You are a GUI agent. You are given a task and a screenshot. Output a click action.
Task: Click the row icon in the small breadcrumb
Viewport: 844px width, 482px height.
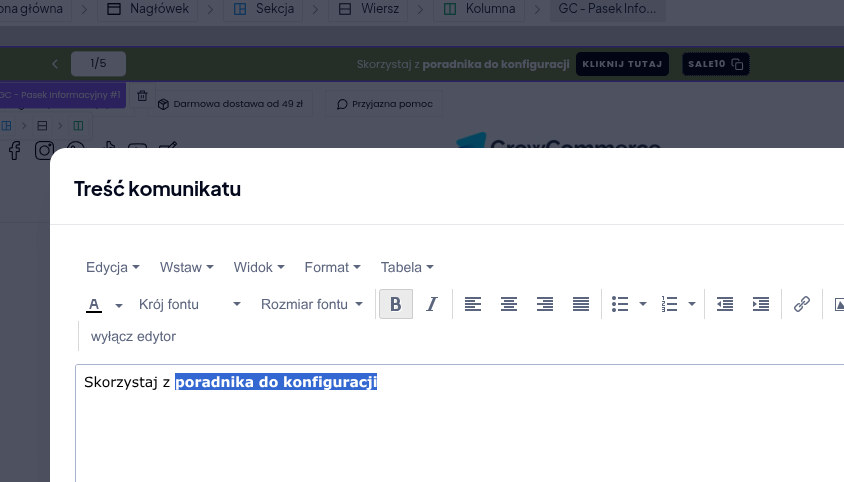pos(42,125)
